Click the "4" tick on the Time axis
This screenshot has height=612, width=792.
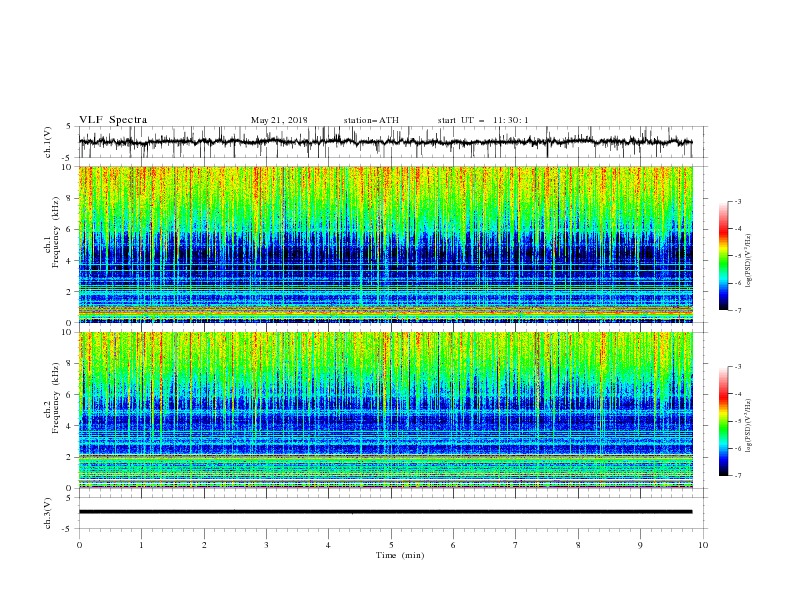pos(328,545)
